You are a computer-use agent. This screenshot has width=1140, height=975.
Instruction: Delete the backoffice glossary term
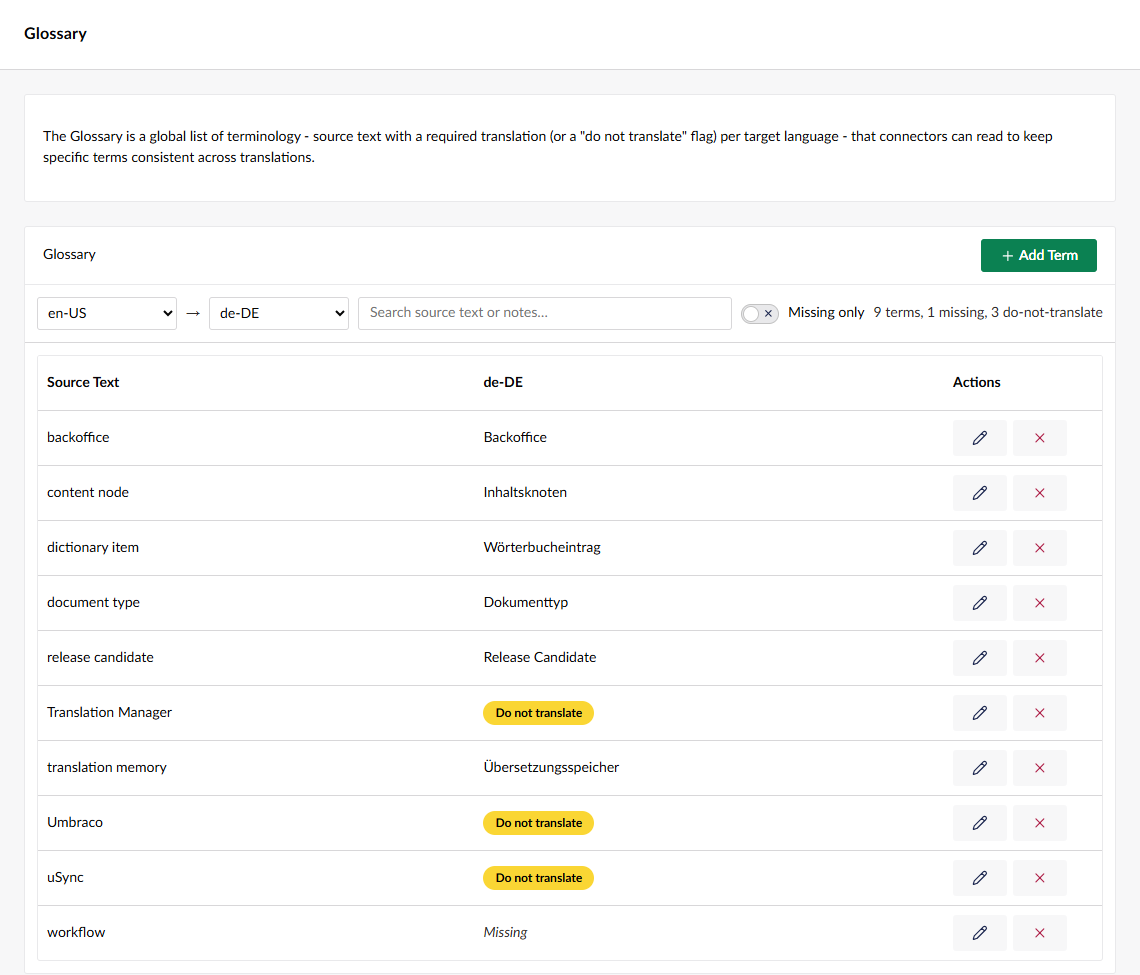(1040, 438)
